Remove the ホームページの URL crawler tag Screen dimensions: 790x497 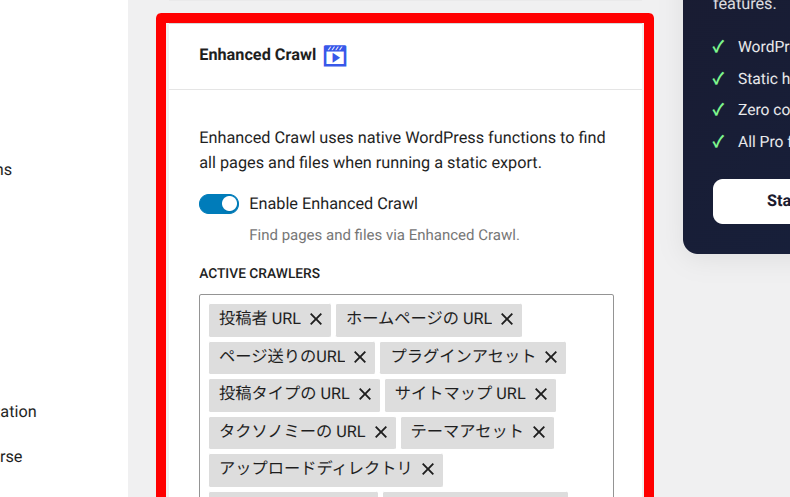point(507,319)
